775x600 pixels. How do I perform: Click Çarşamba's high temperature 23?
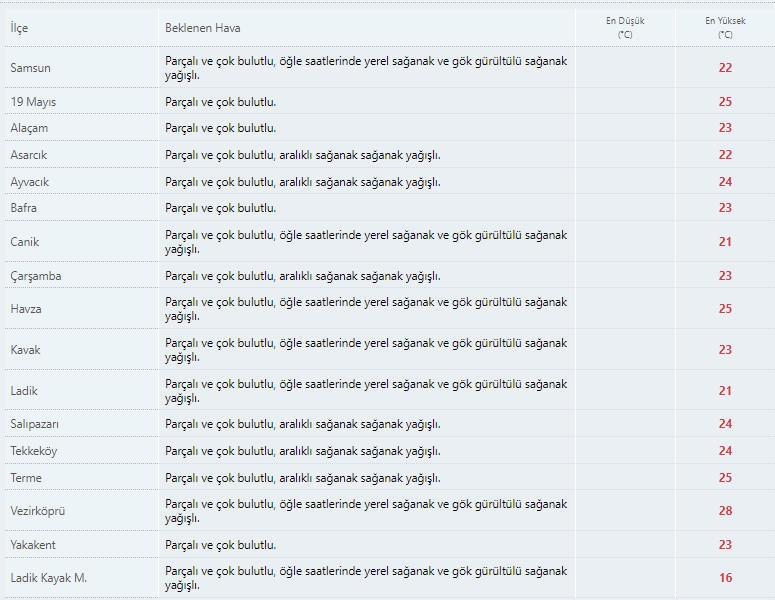pos(725,276)
